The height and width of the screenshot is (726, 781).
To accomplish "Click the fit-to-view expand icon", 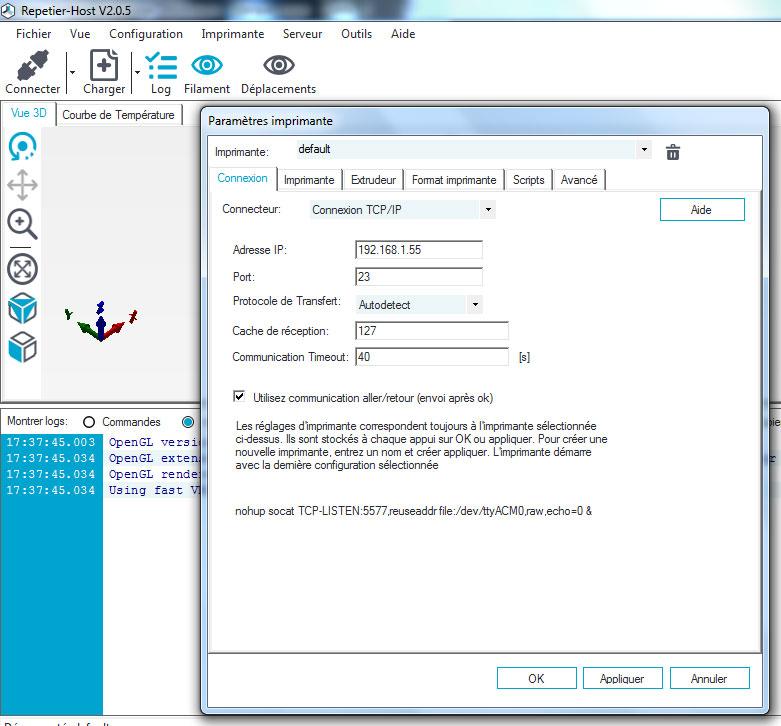I will [22, 269].
